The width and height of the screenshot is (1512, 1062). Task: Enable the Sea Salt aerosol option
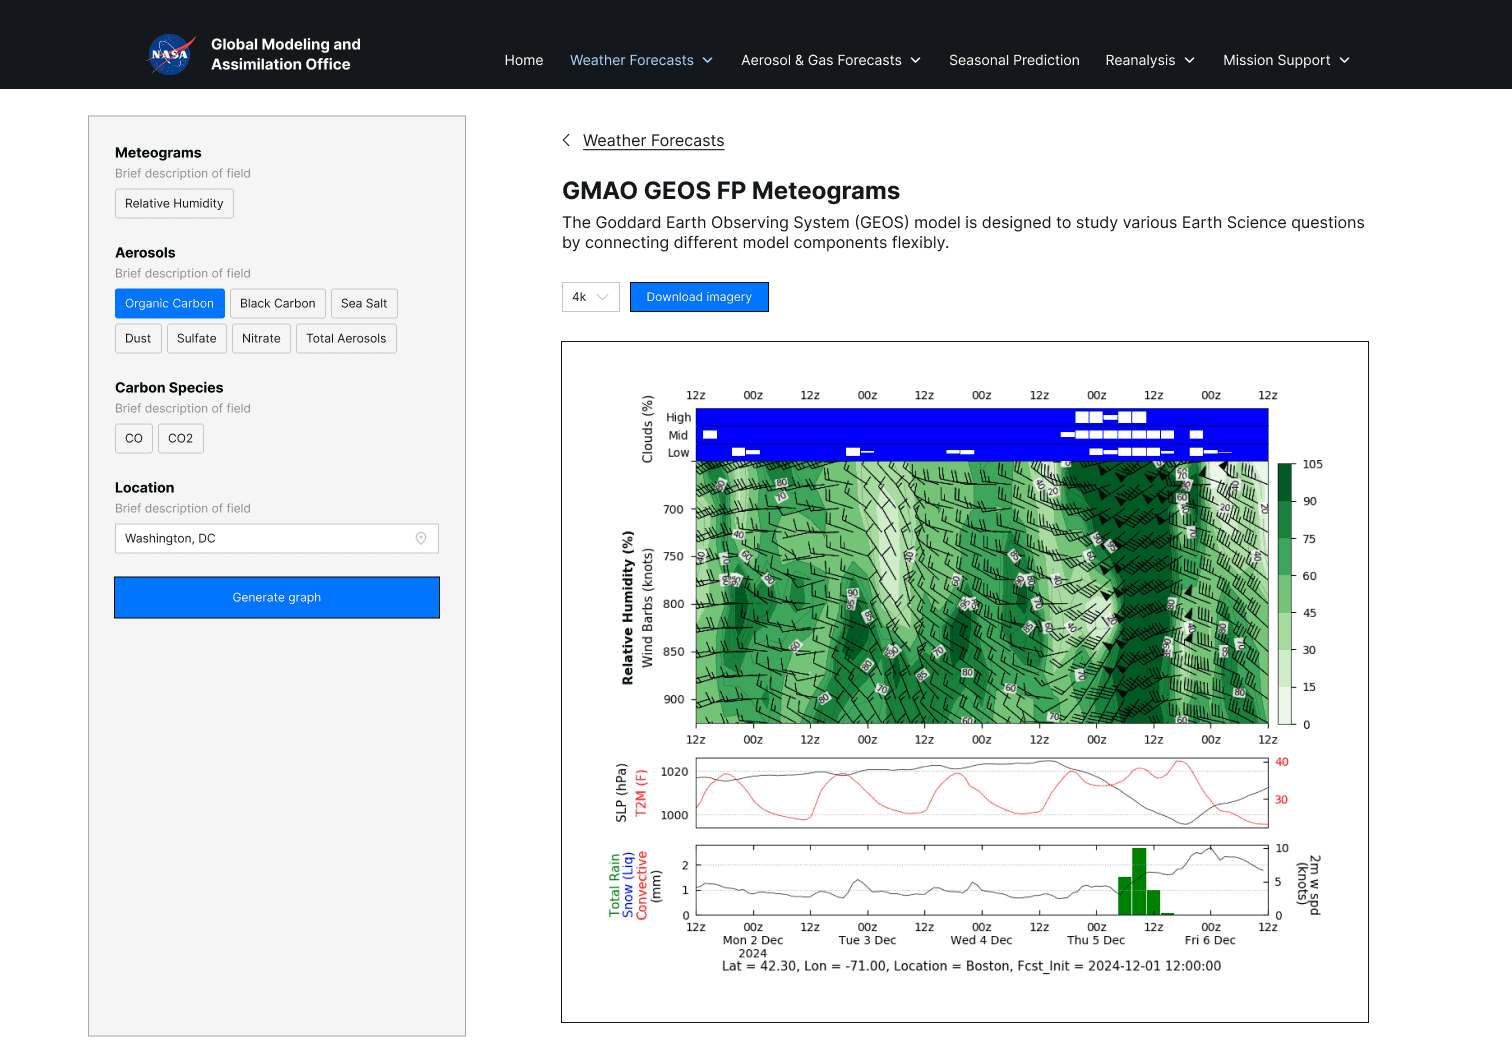pyautogui.click(x=364, y=304)
